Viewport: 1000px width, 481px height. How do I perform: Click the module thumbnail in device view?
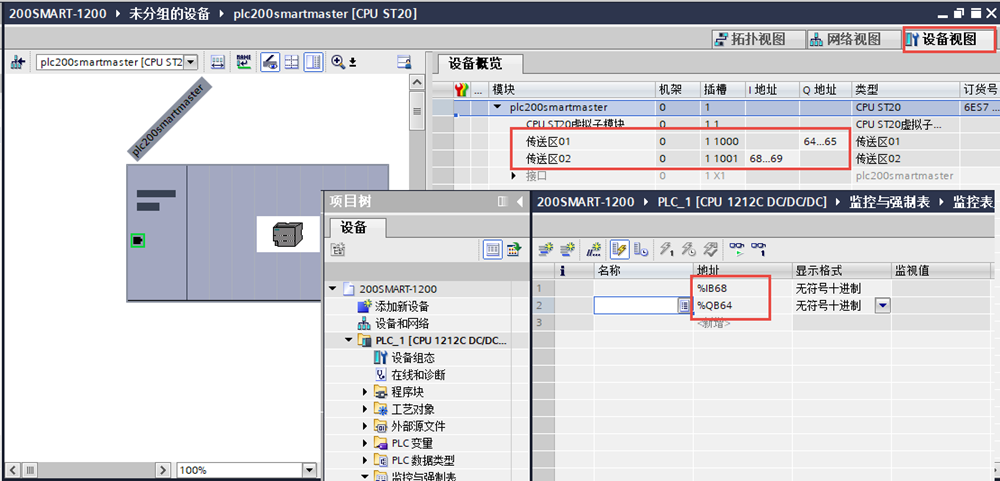(288, 234)
